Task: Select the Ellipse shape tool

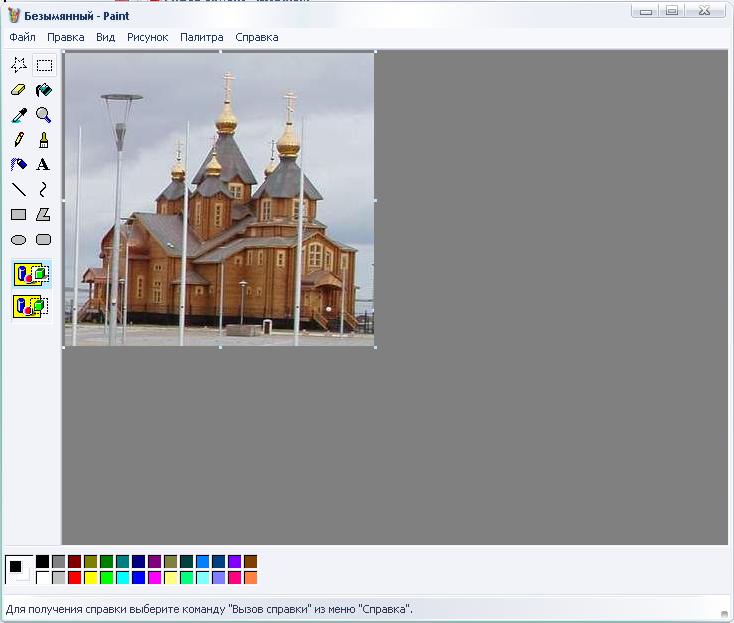Action: [x=18, y=240]
